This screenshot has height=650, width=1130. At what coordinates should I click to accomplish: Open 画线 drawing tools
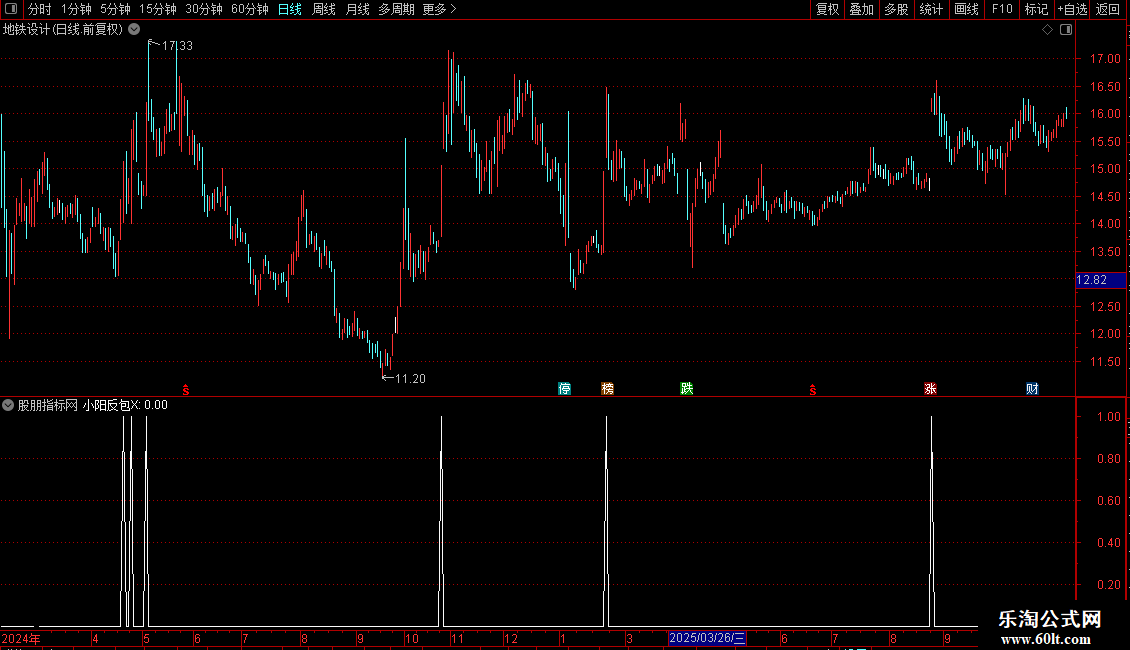[x=966, y=9]
